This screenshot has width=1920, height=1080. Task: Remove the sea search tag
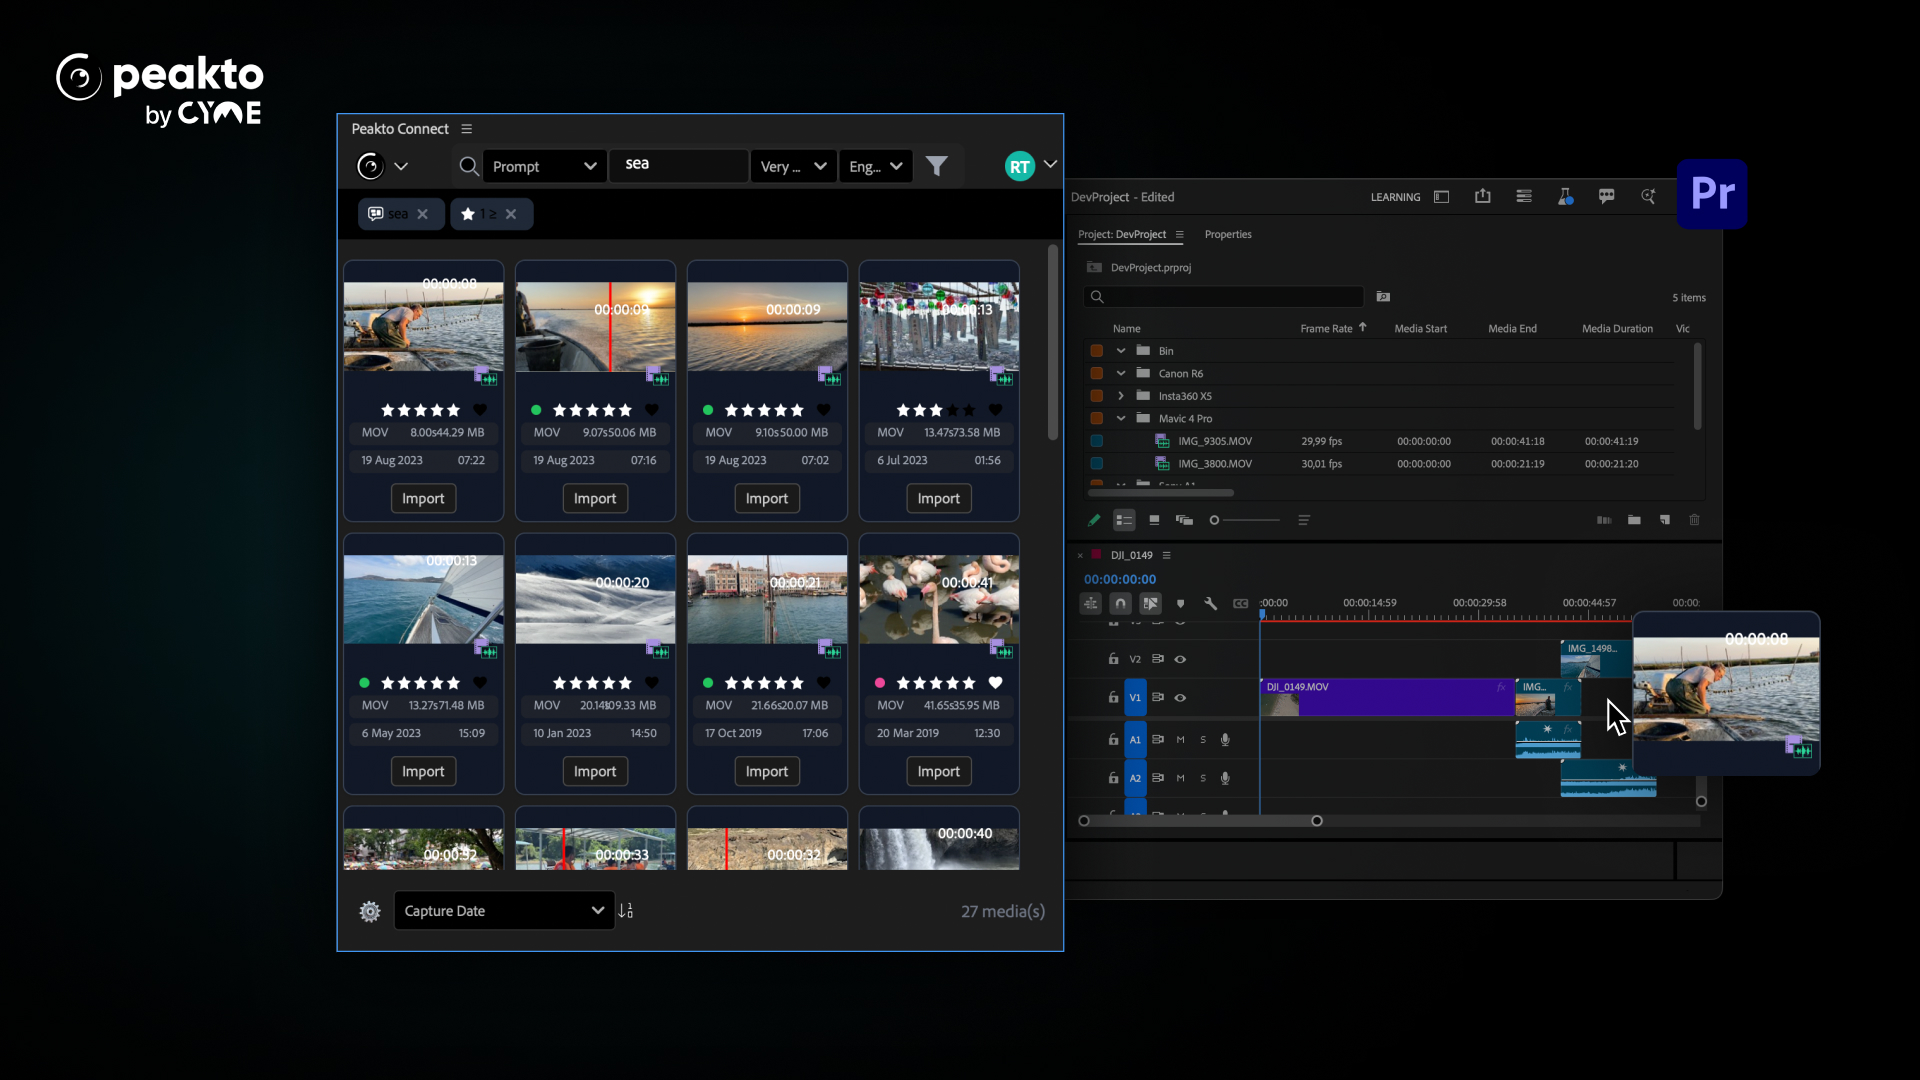tap(423, 214)
